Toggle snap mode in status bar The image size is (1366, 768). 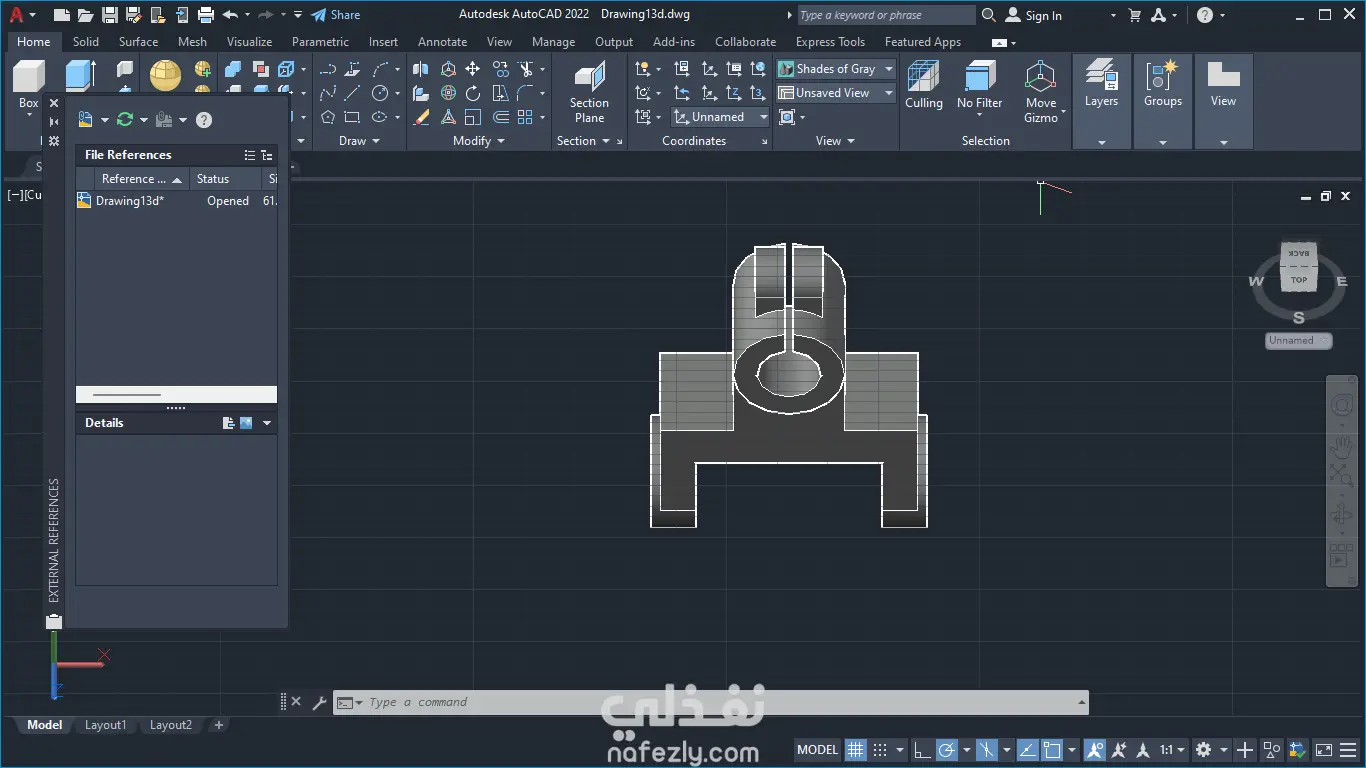(880, 750)
